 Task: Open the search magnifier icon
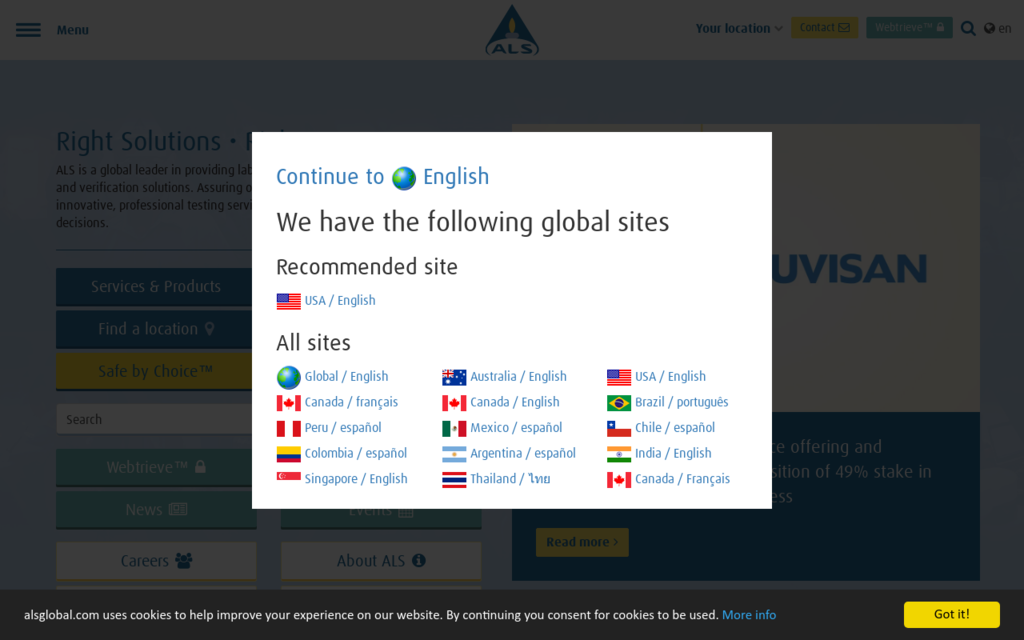968,28
